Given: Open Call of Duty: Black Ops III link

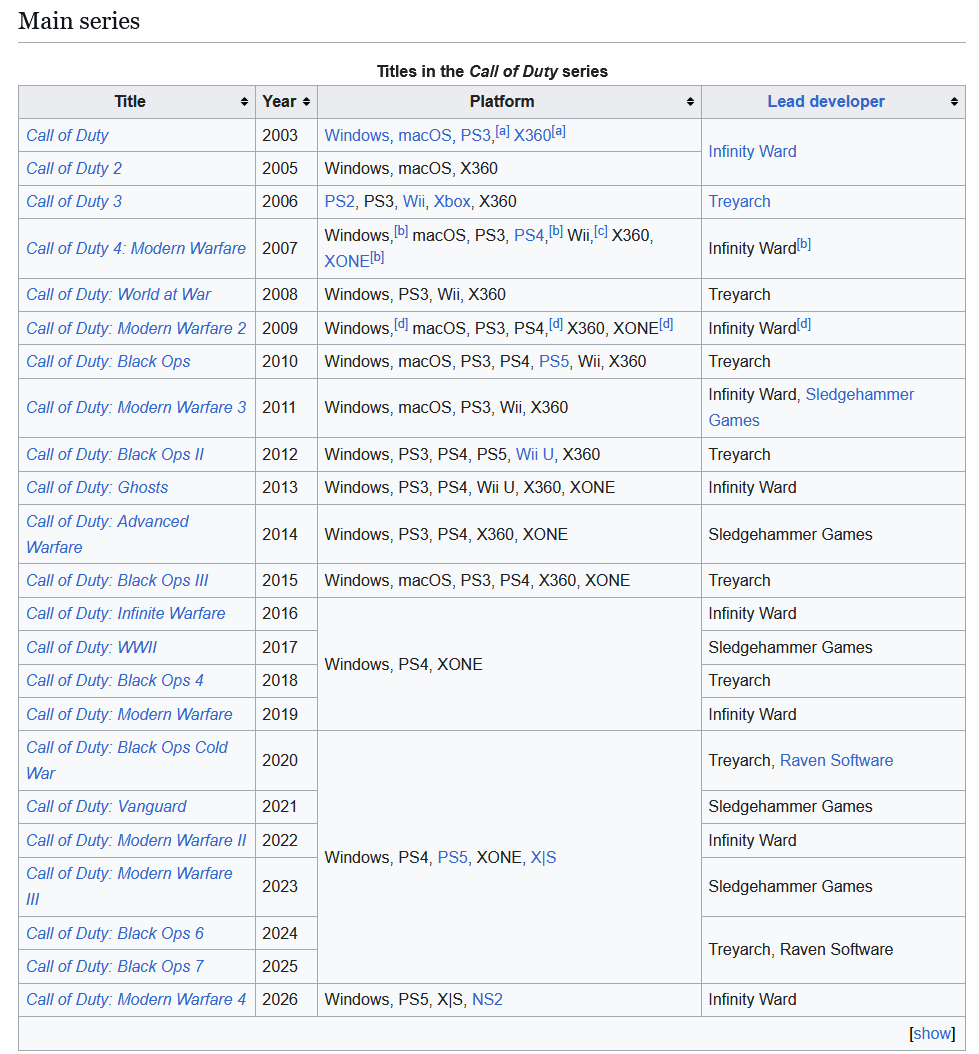Looking at the screenshot, I should point(117,580).
